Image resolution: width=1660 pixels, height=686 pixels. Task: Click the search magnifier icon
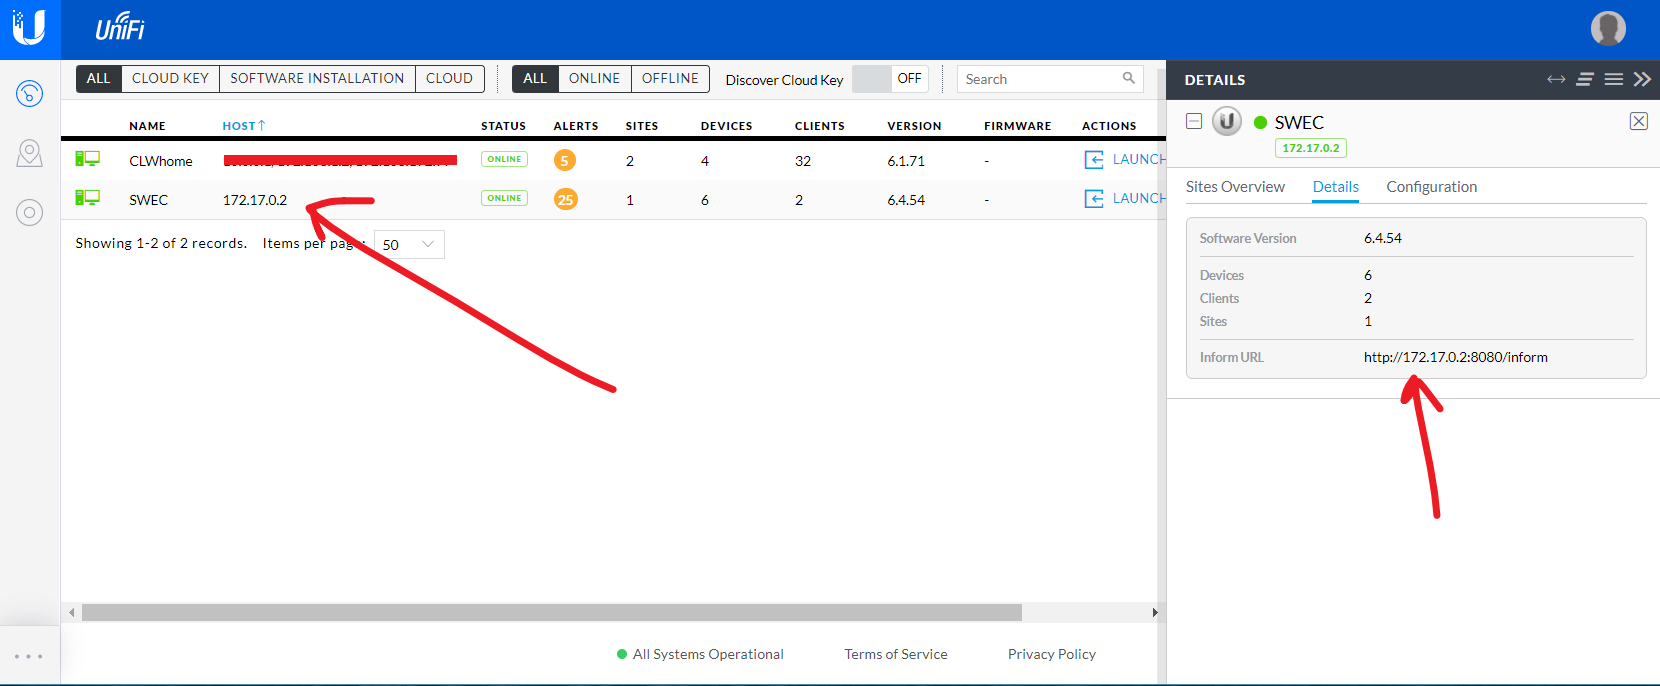click(x=1128, y=78)
